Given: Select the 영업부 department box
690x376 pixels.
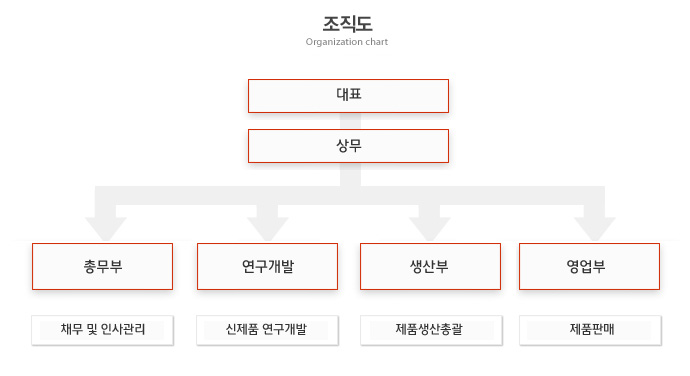Looking at the screenshot, I should 589,266.
